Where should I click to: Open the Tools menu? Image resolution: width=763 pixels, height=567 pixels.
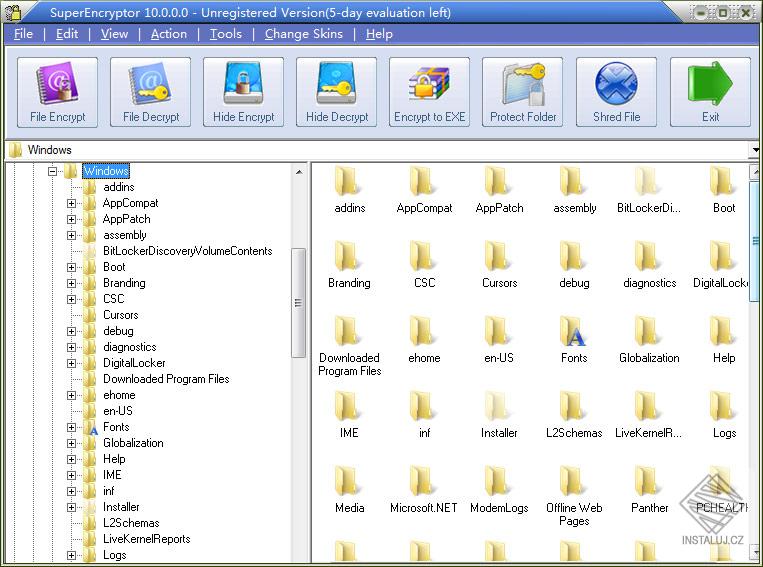click(226, 34)
